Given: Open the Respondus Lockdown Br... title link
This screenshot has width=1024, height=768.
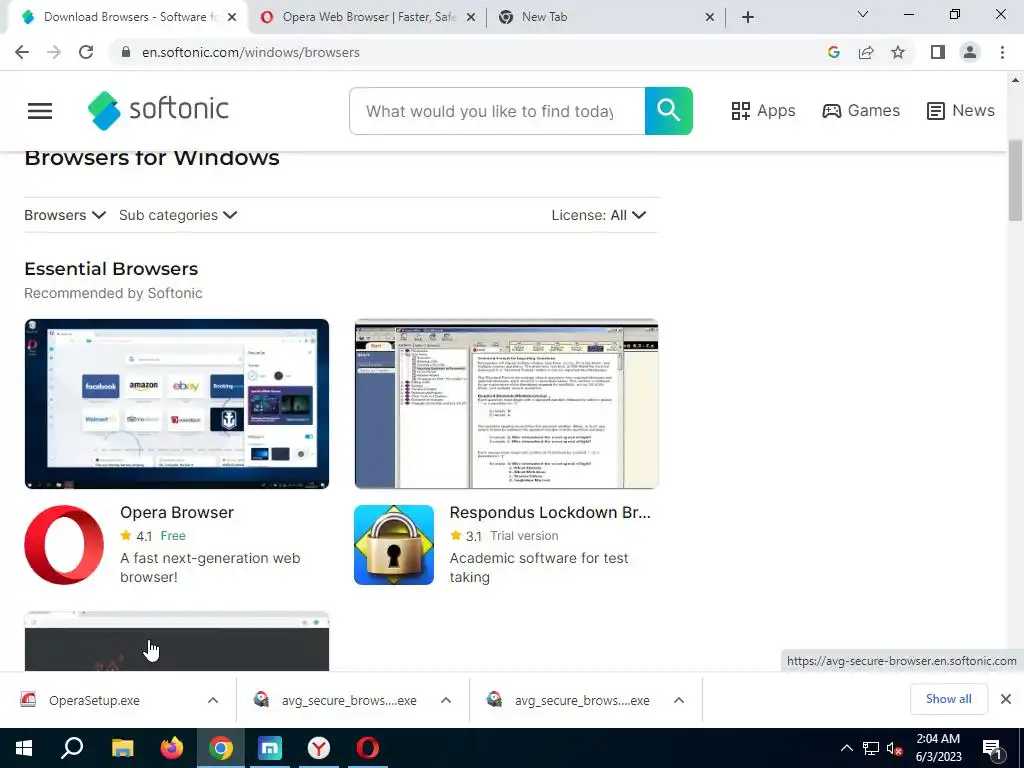Looking at the screenshot, I should point(550,513).
